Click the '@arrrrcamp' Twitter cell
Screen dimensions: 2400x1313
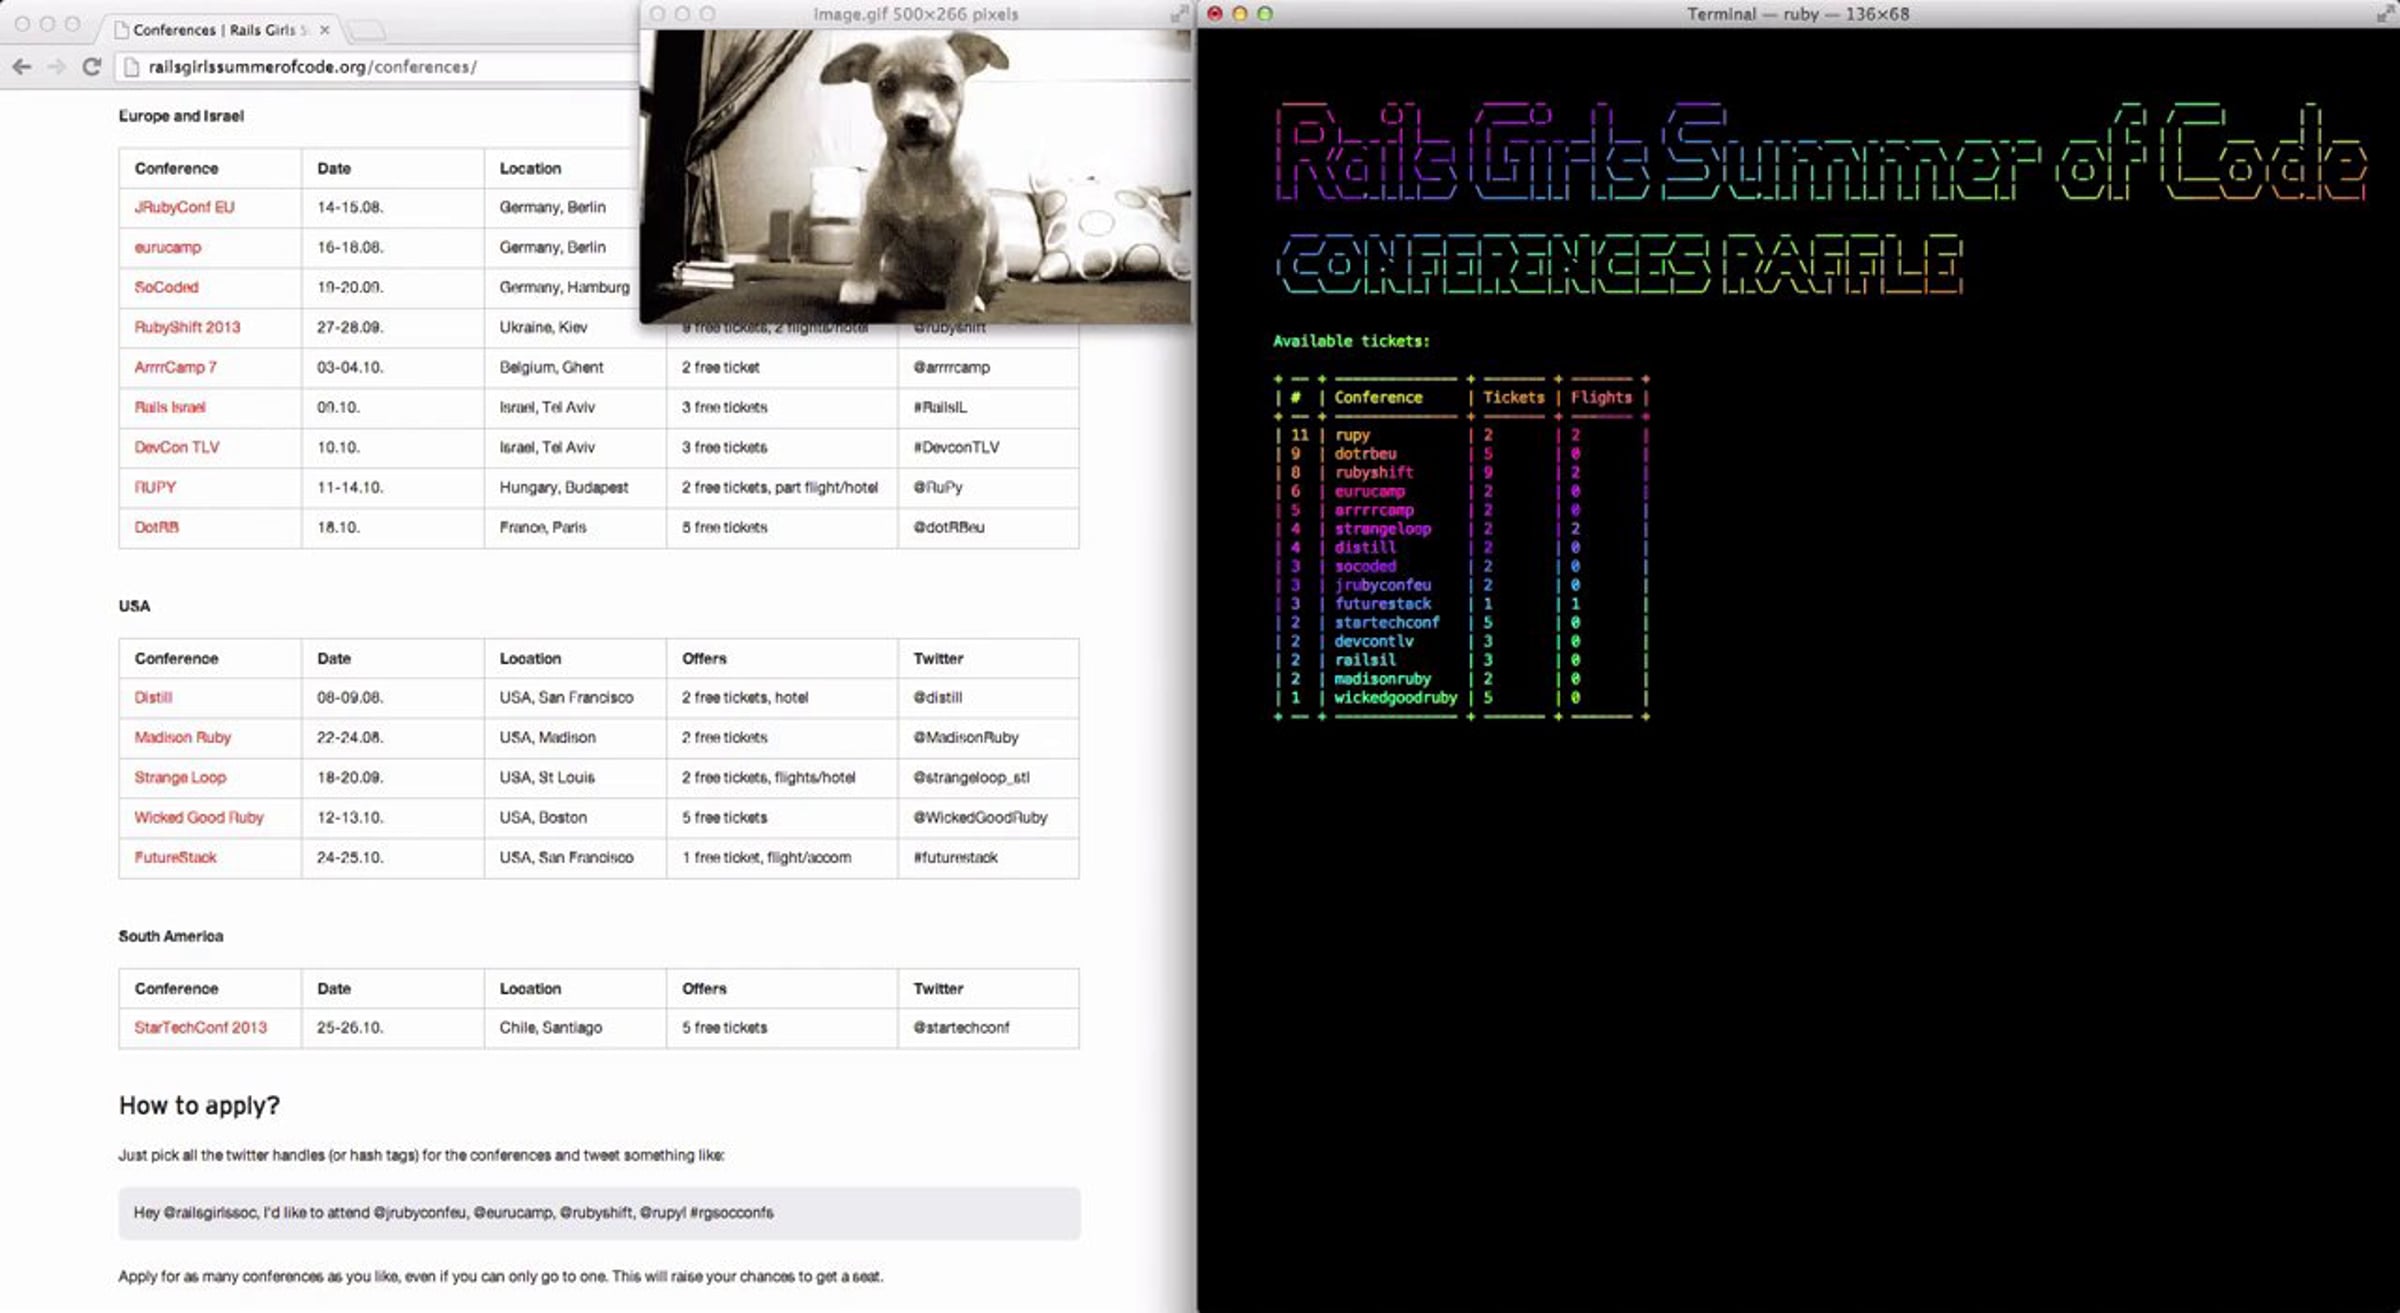(988, 367)
